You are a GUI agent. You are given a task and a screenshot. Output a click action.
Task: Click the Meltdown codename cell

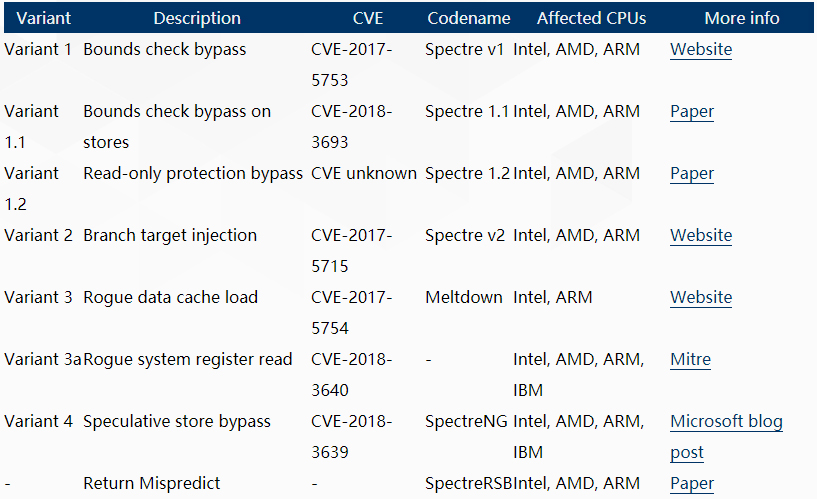pos(464,297)
